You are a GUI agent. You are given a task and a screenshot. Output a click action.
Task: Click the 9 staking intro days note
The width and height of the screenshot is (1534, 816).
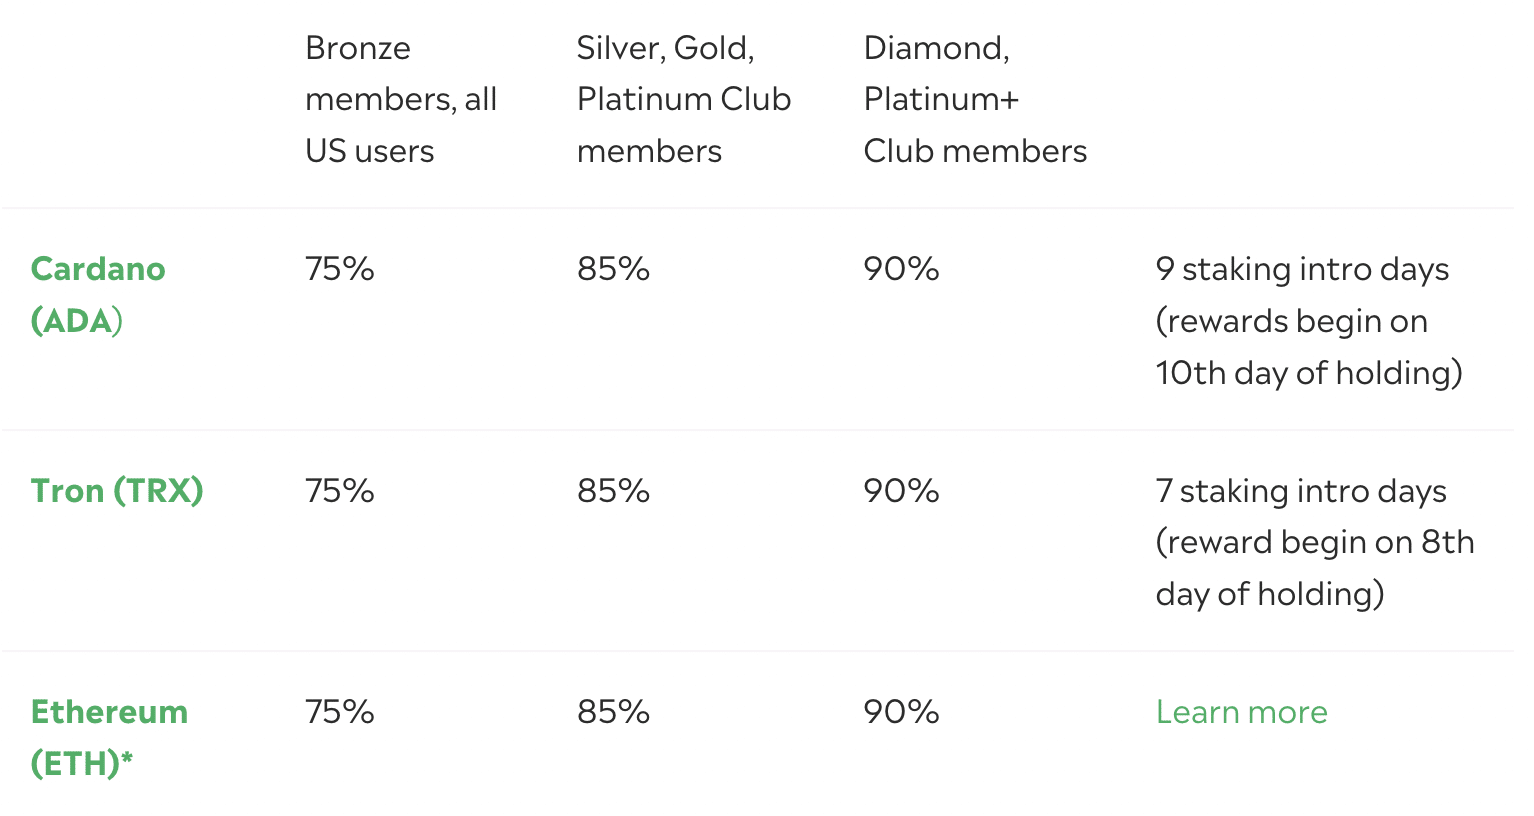(x=1309, y=320)
